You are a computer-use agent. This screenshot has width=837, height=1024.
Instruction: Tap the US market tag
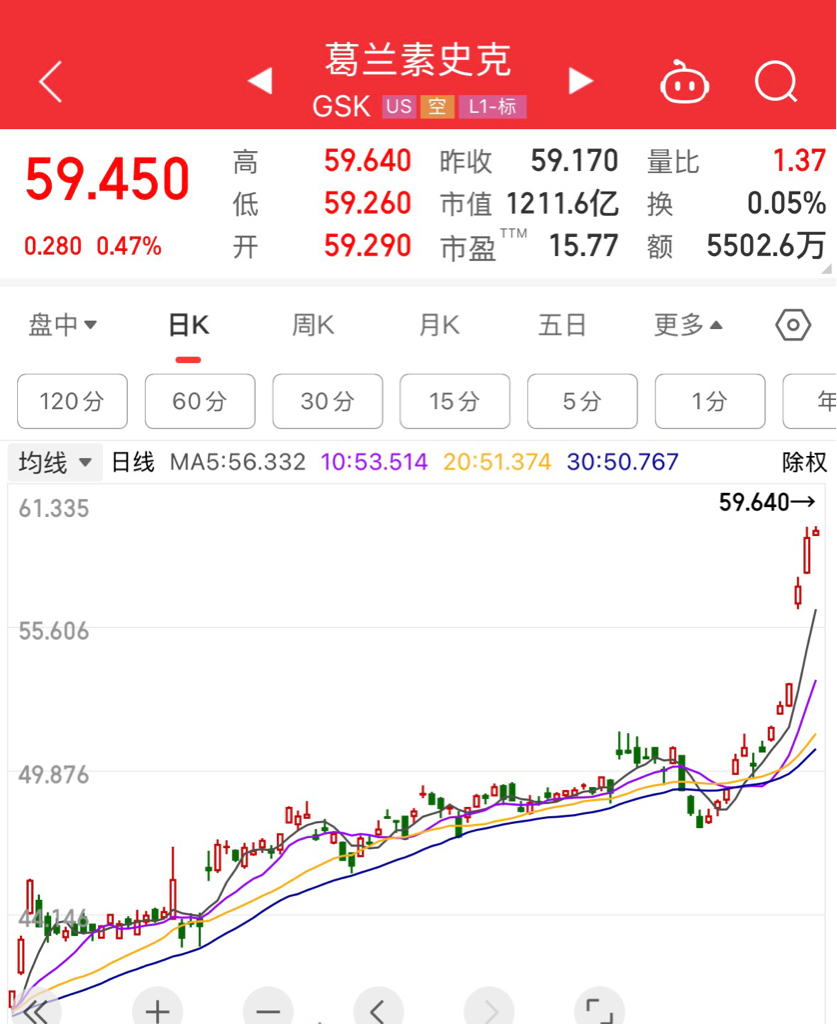pyautogui.click(x=399, y=106)
